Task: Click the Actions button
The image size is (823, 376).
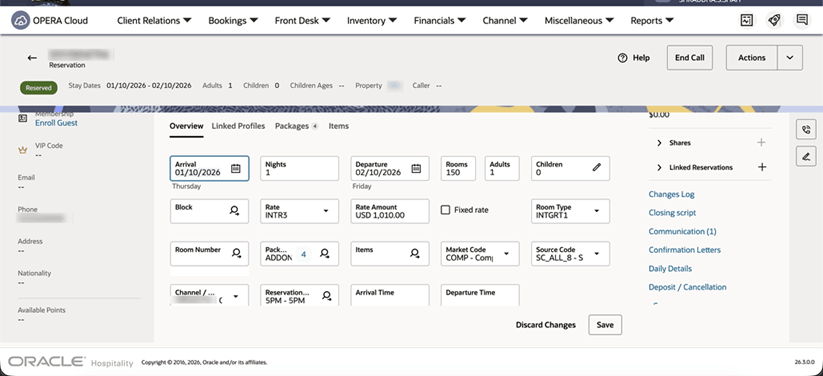Action: pyautogui.click(x=752, y=58)
